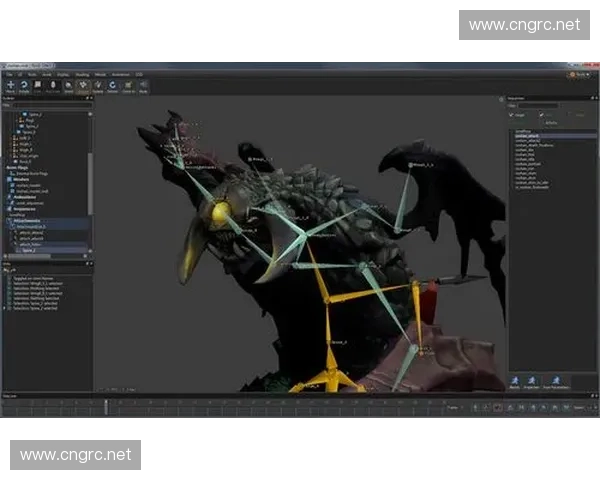Click the Outliner vertical scrollbar
Viewport: 600px width, 480px height.
tap(90, 184)
